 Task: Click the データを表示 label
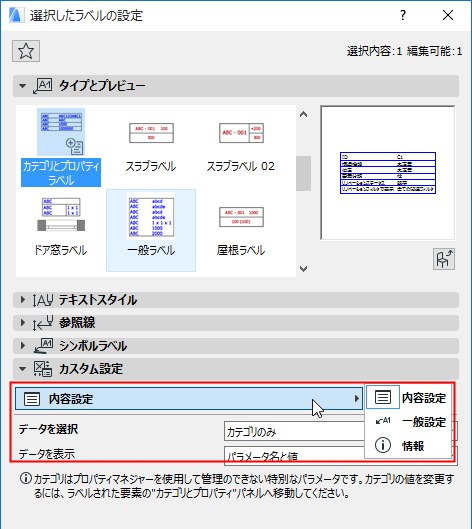coord(47,454)
